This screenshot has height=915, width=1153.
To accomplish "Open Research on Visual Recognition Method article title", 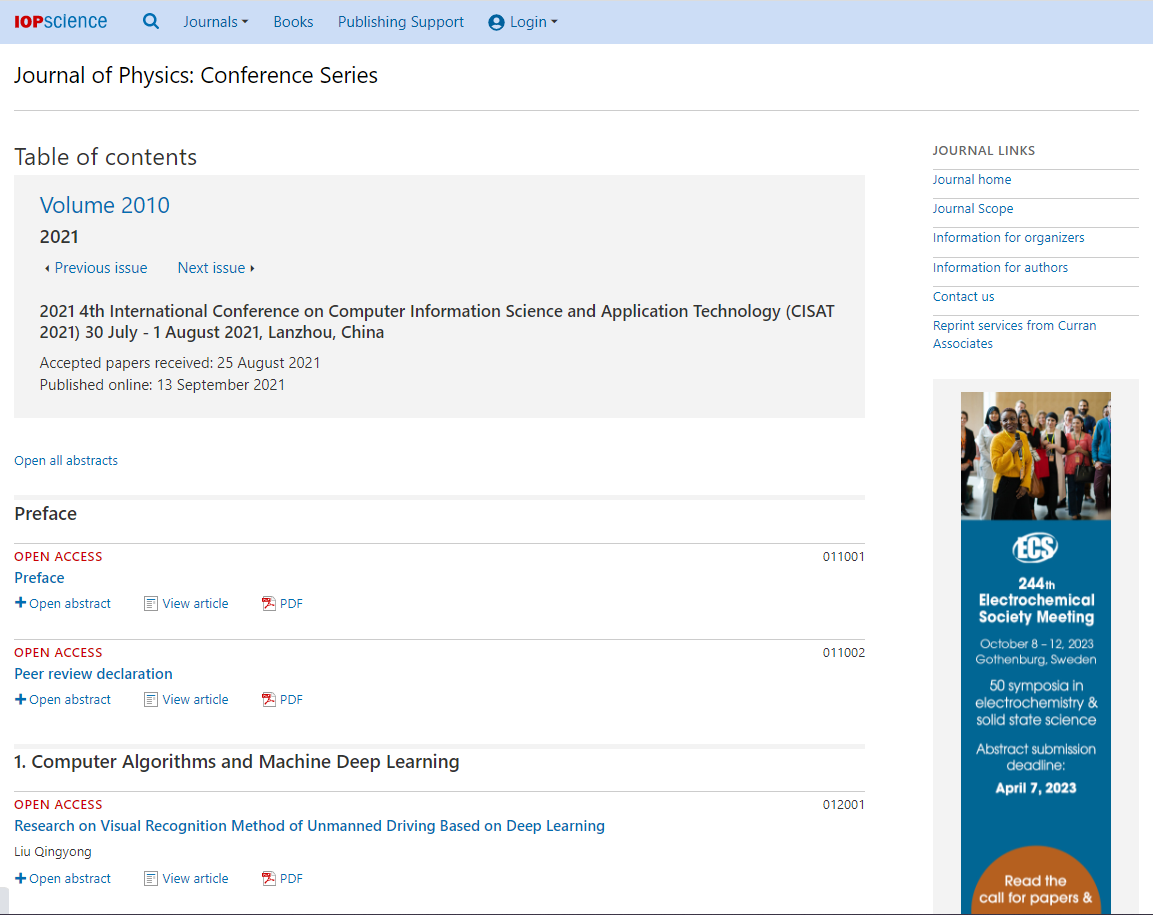I will (x=310, y=826).
